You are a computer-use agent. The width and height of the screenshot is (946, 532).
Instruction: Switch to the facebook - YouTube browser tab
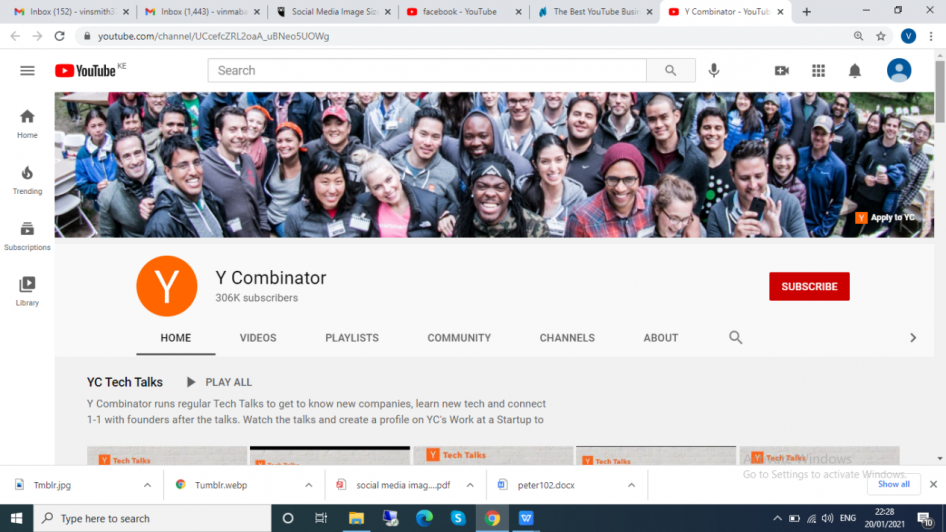click(463, 11)
